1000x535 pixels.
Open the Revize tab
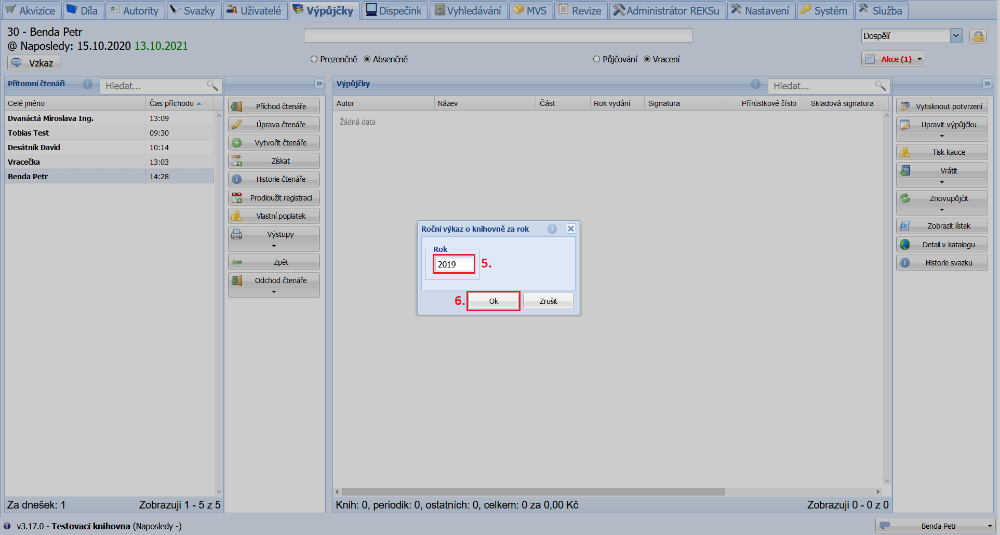click(x=580, y=10)
